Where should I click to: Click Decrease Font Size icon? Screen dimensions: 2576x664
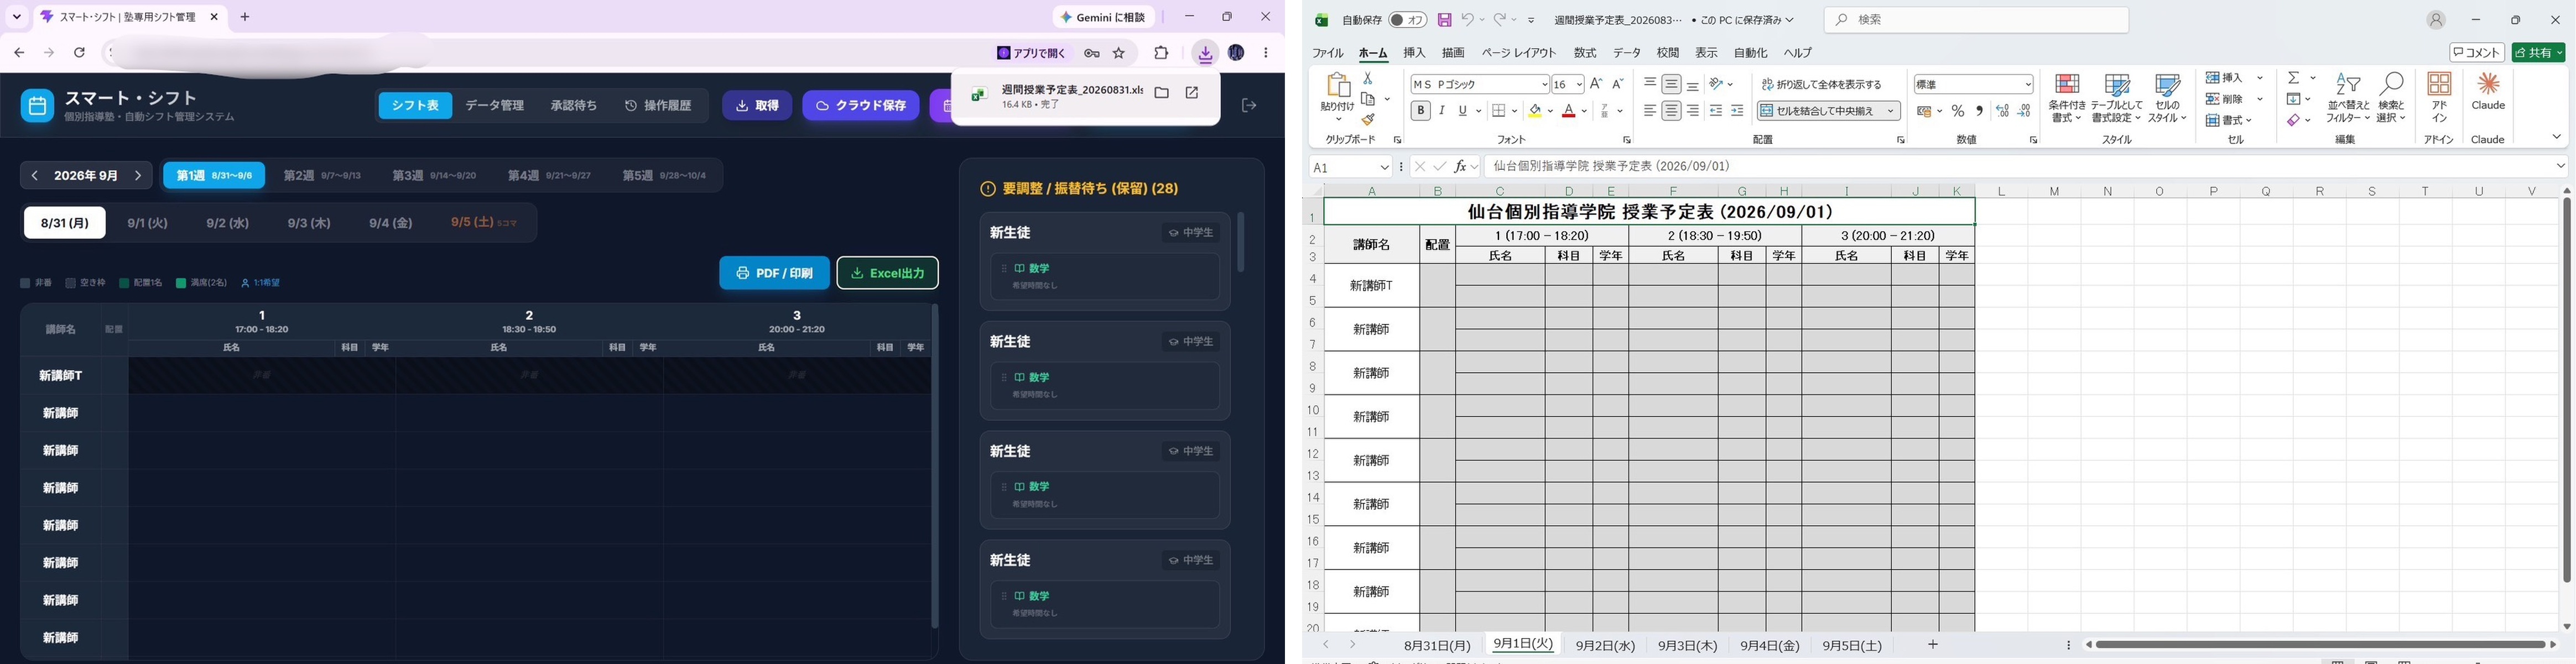coord(1618,84)
